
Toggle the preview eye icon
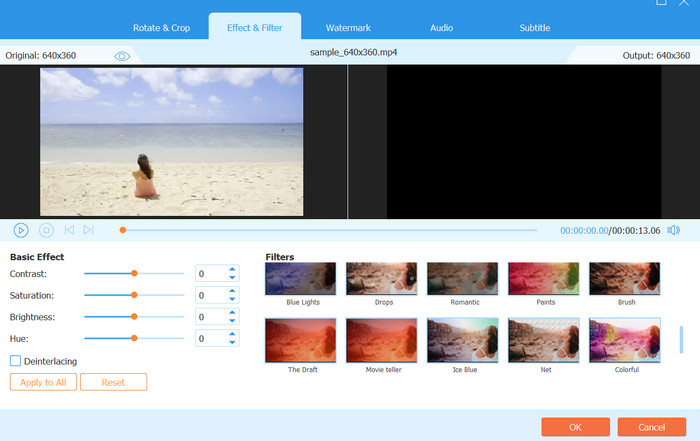(x=122, y=56)
